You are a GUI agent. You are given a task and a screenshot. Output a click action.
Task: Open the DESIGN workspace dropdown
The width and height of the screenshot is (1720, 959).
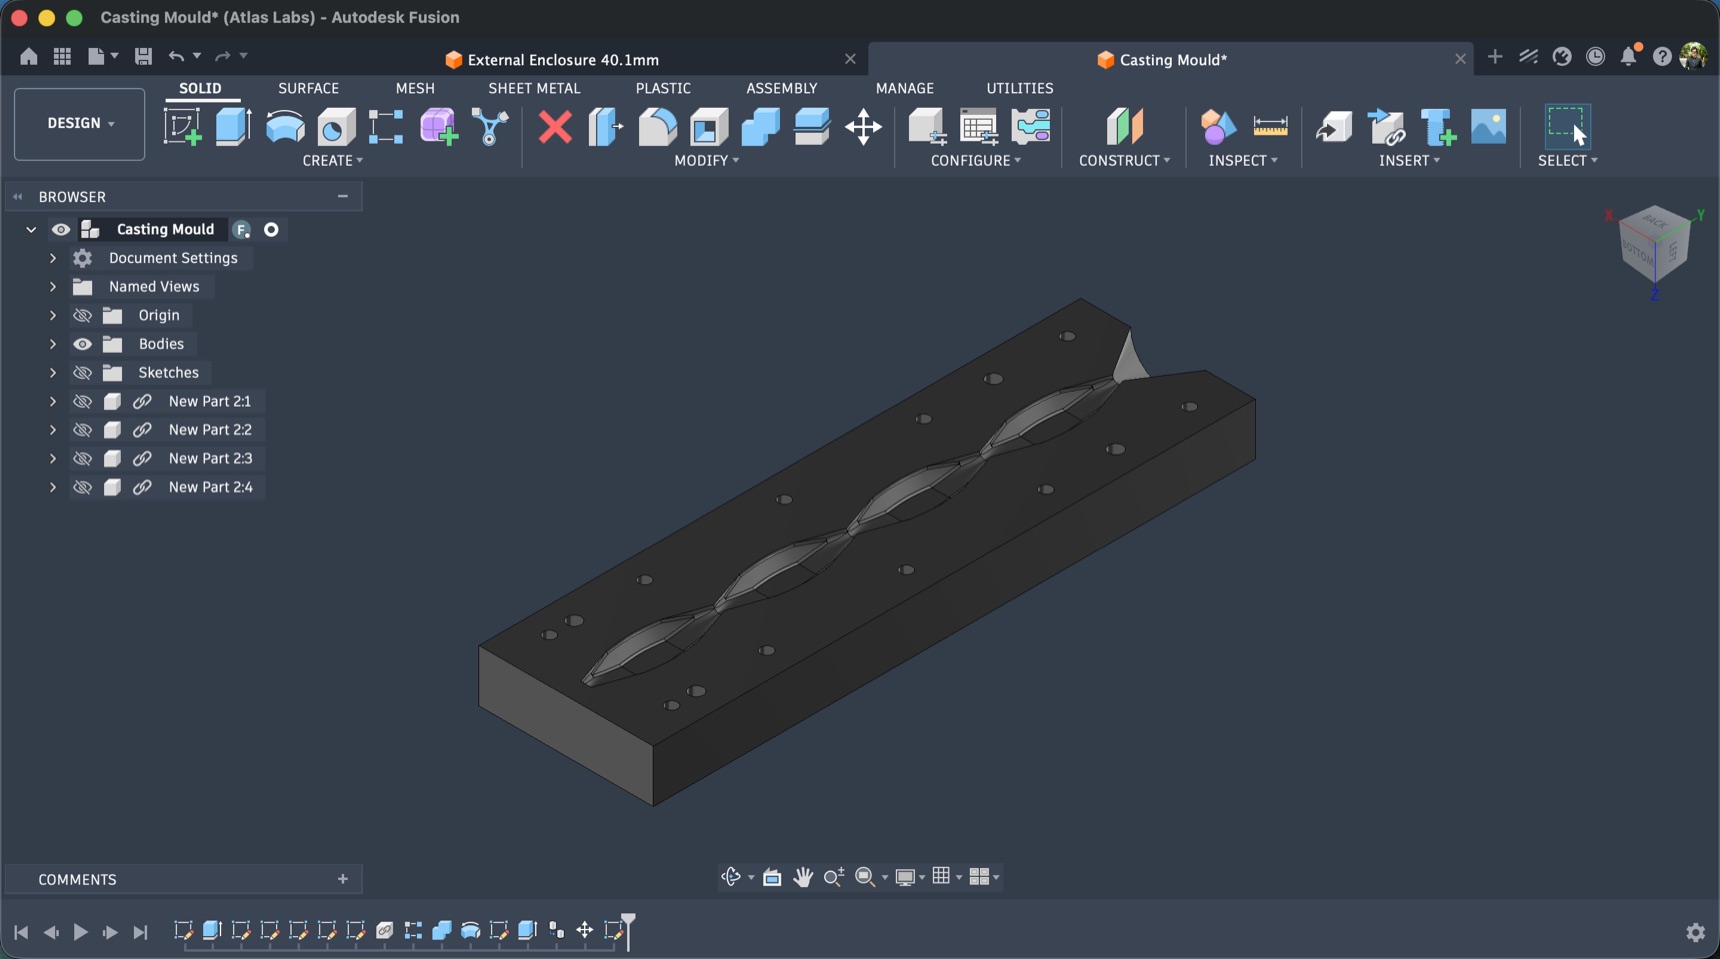[x=80, y=124]
